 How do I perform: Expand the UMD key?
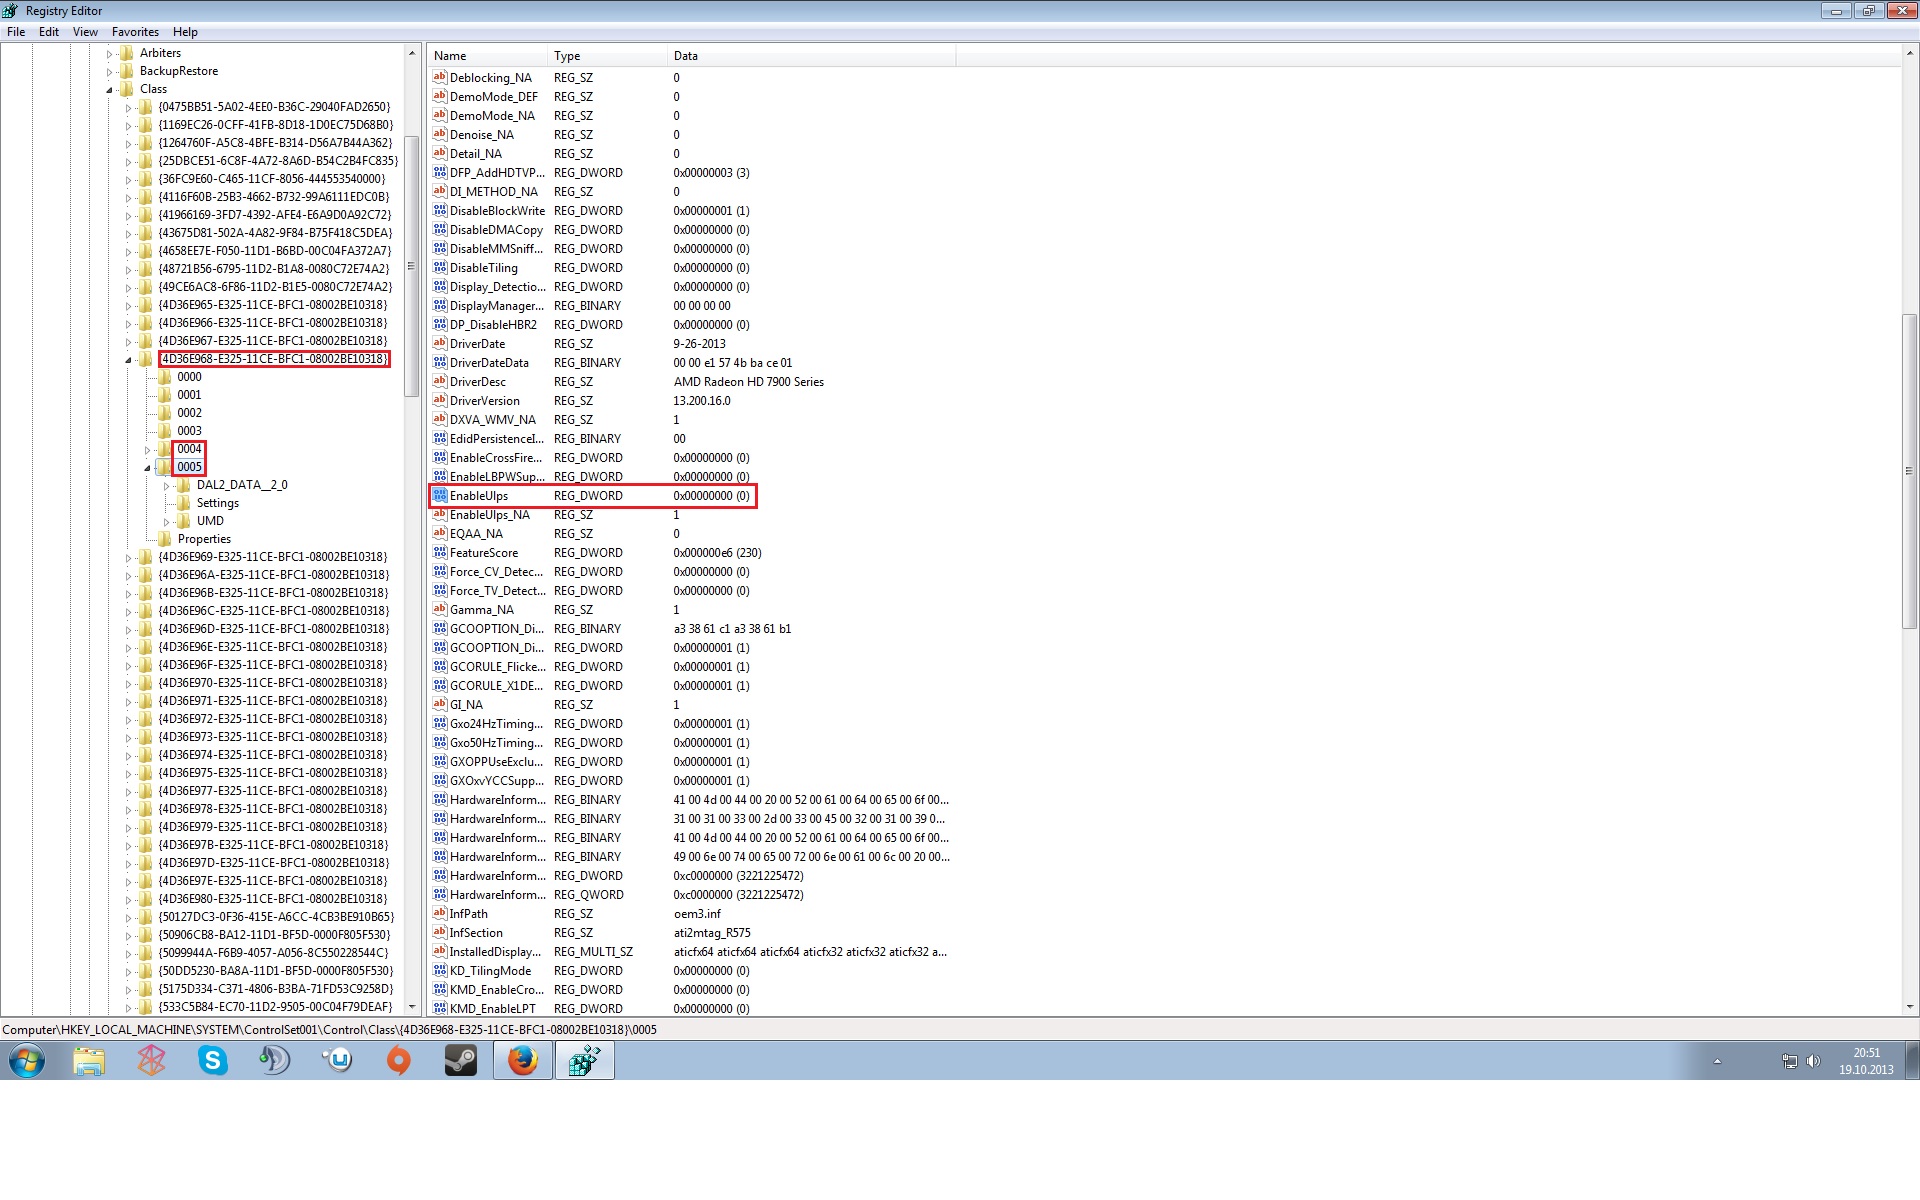pyautogui.click(x=166, y=522)
